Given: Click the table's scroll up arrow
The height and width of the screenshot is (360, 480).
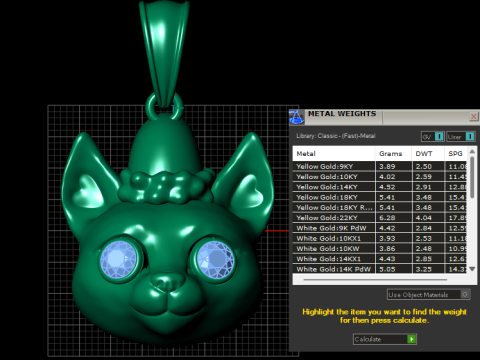Looking at the screenshot, I should pyautogui.click(x=472, y=151).
